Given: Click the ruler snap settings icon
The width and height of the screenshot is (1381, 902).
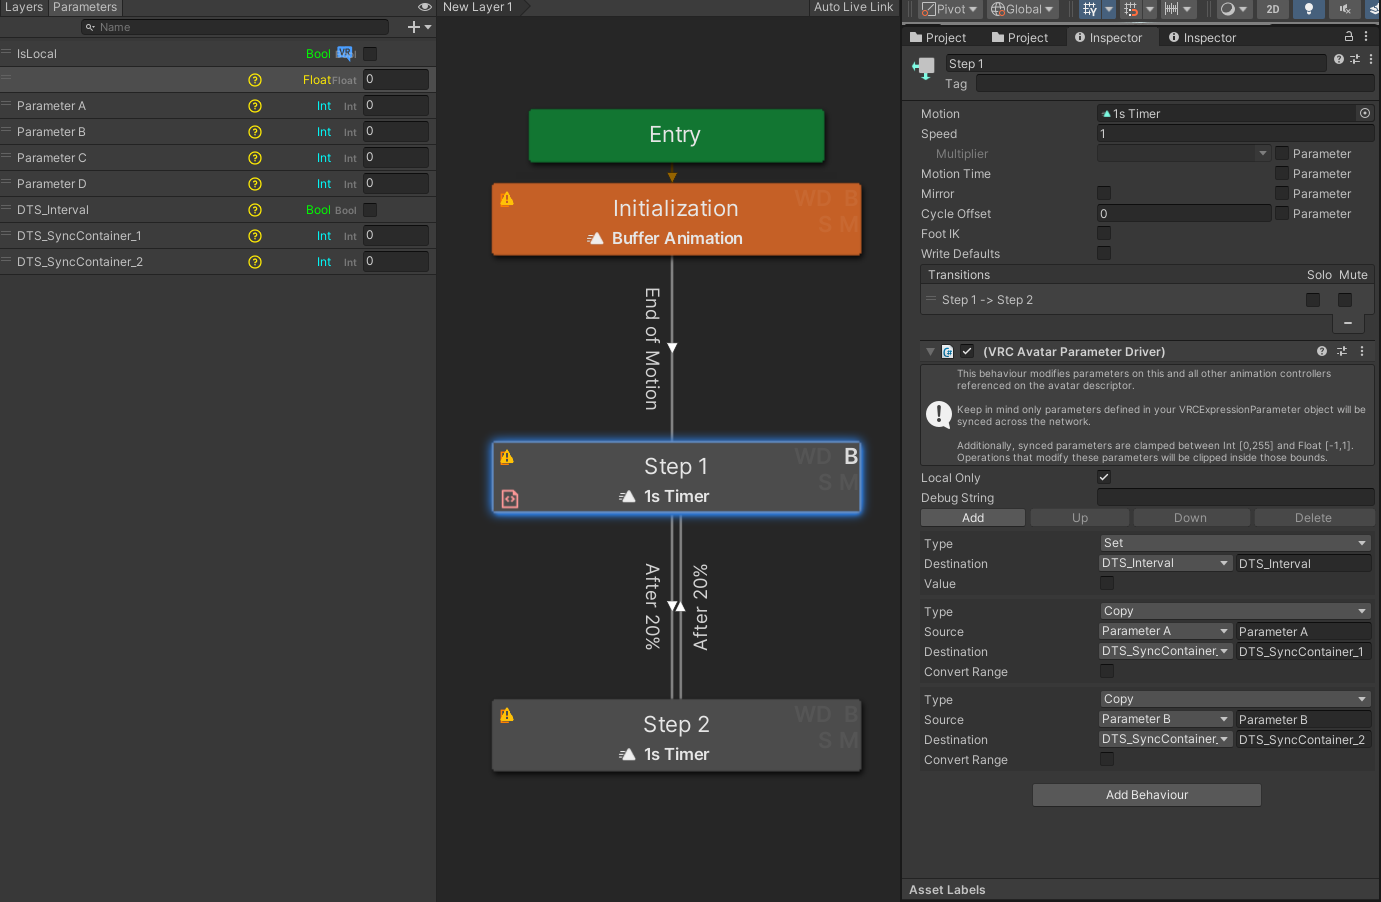Looking at the screenshot, I should point(1171,9).
